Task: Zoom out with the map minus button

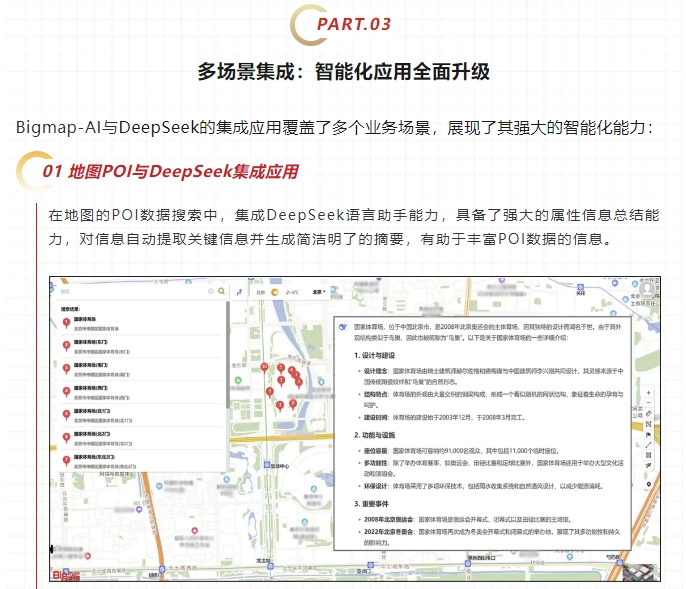Action: click(648, 403)
